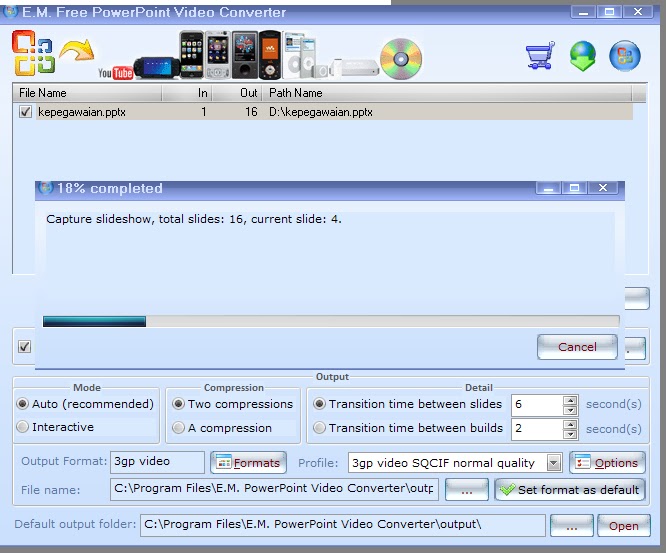Click the builds transition time value 2
666x553 pixels.
[x=537, y=429]
